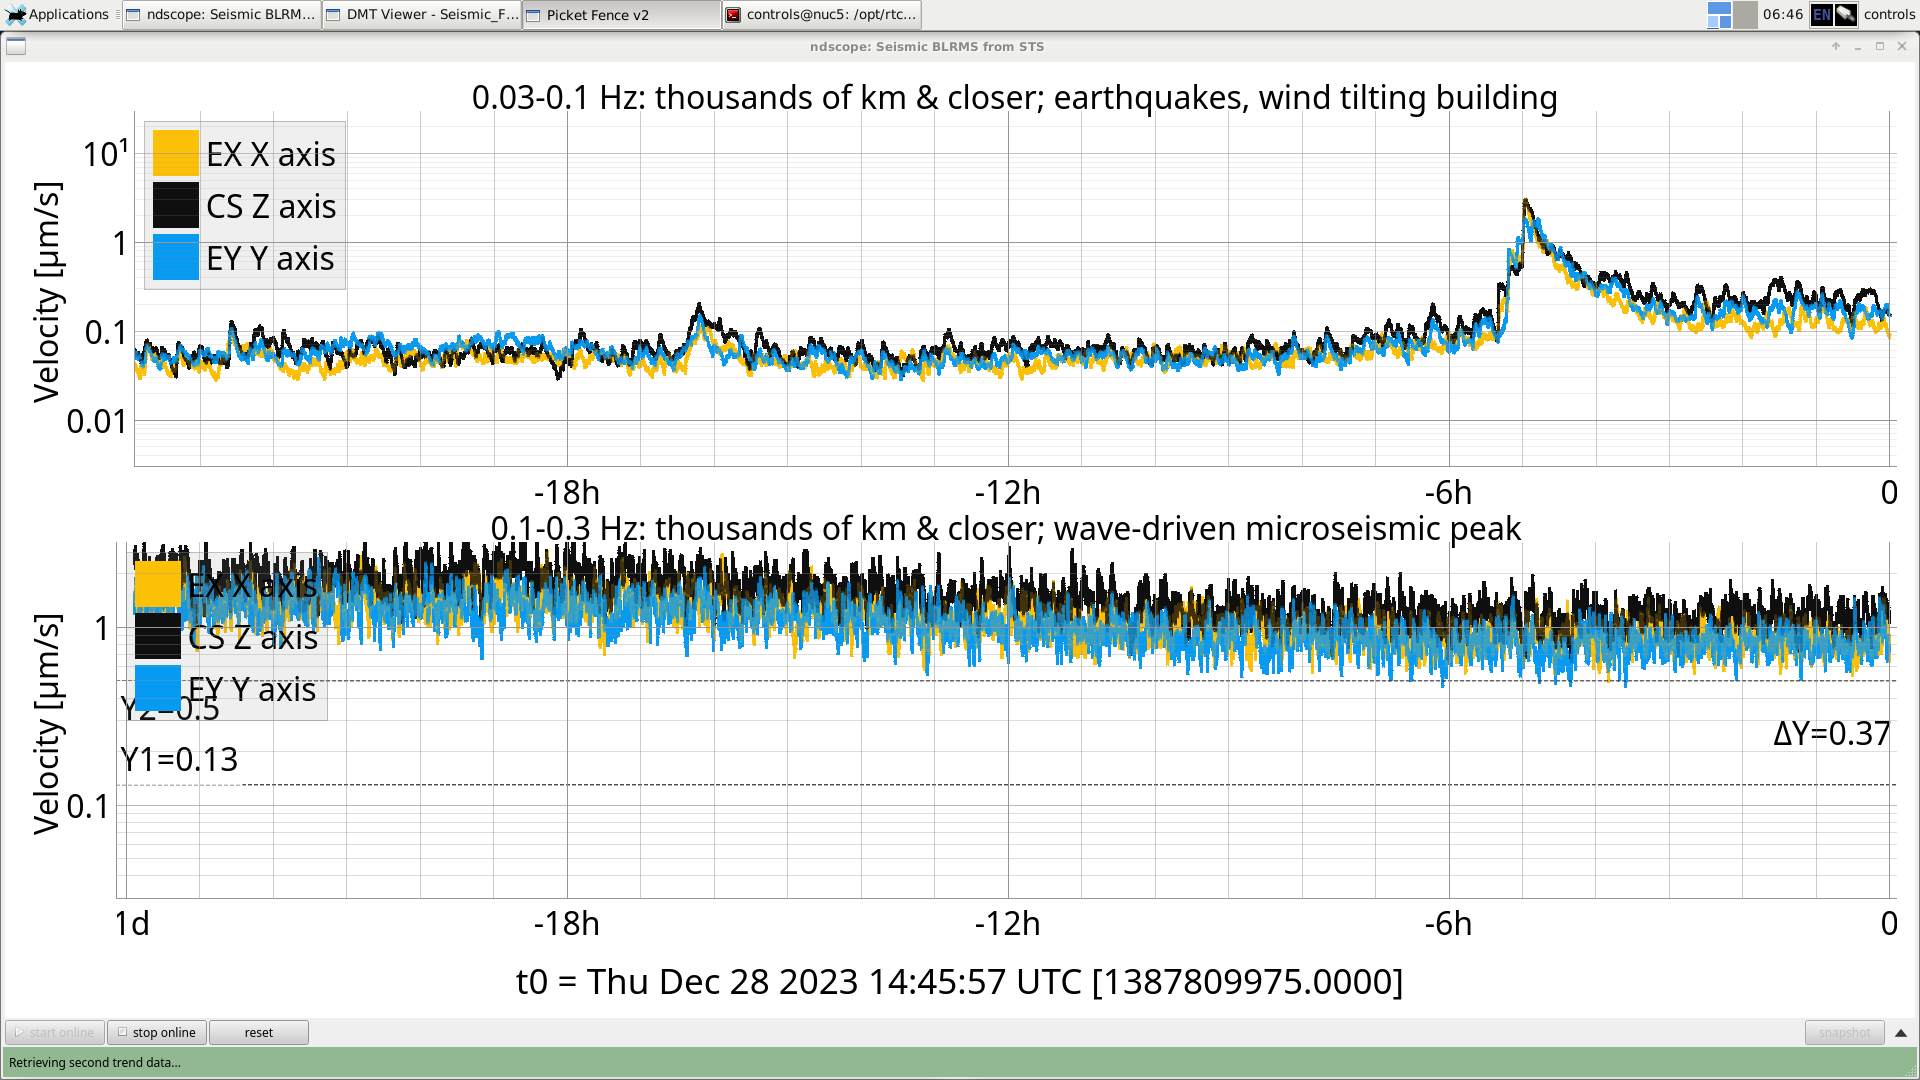Open the controls user menu
Viewport: 1920px width, 1080px height.
tap(1889, 14)
